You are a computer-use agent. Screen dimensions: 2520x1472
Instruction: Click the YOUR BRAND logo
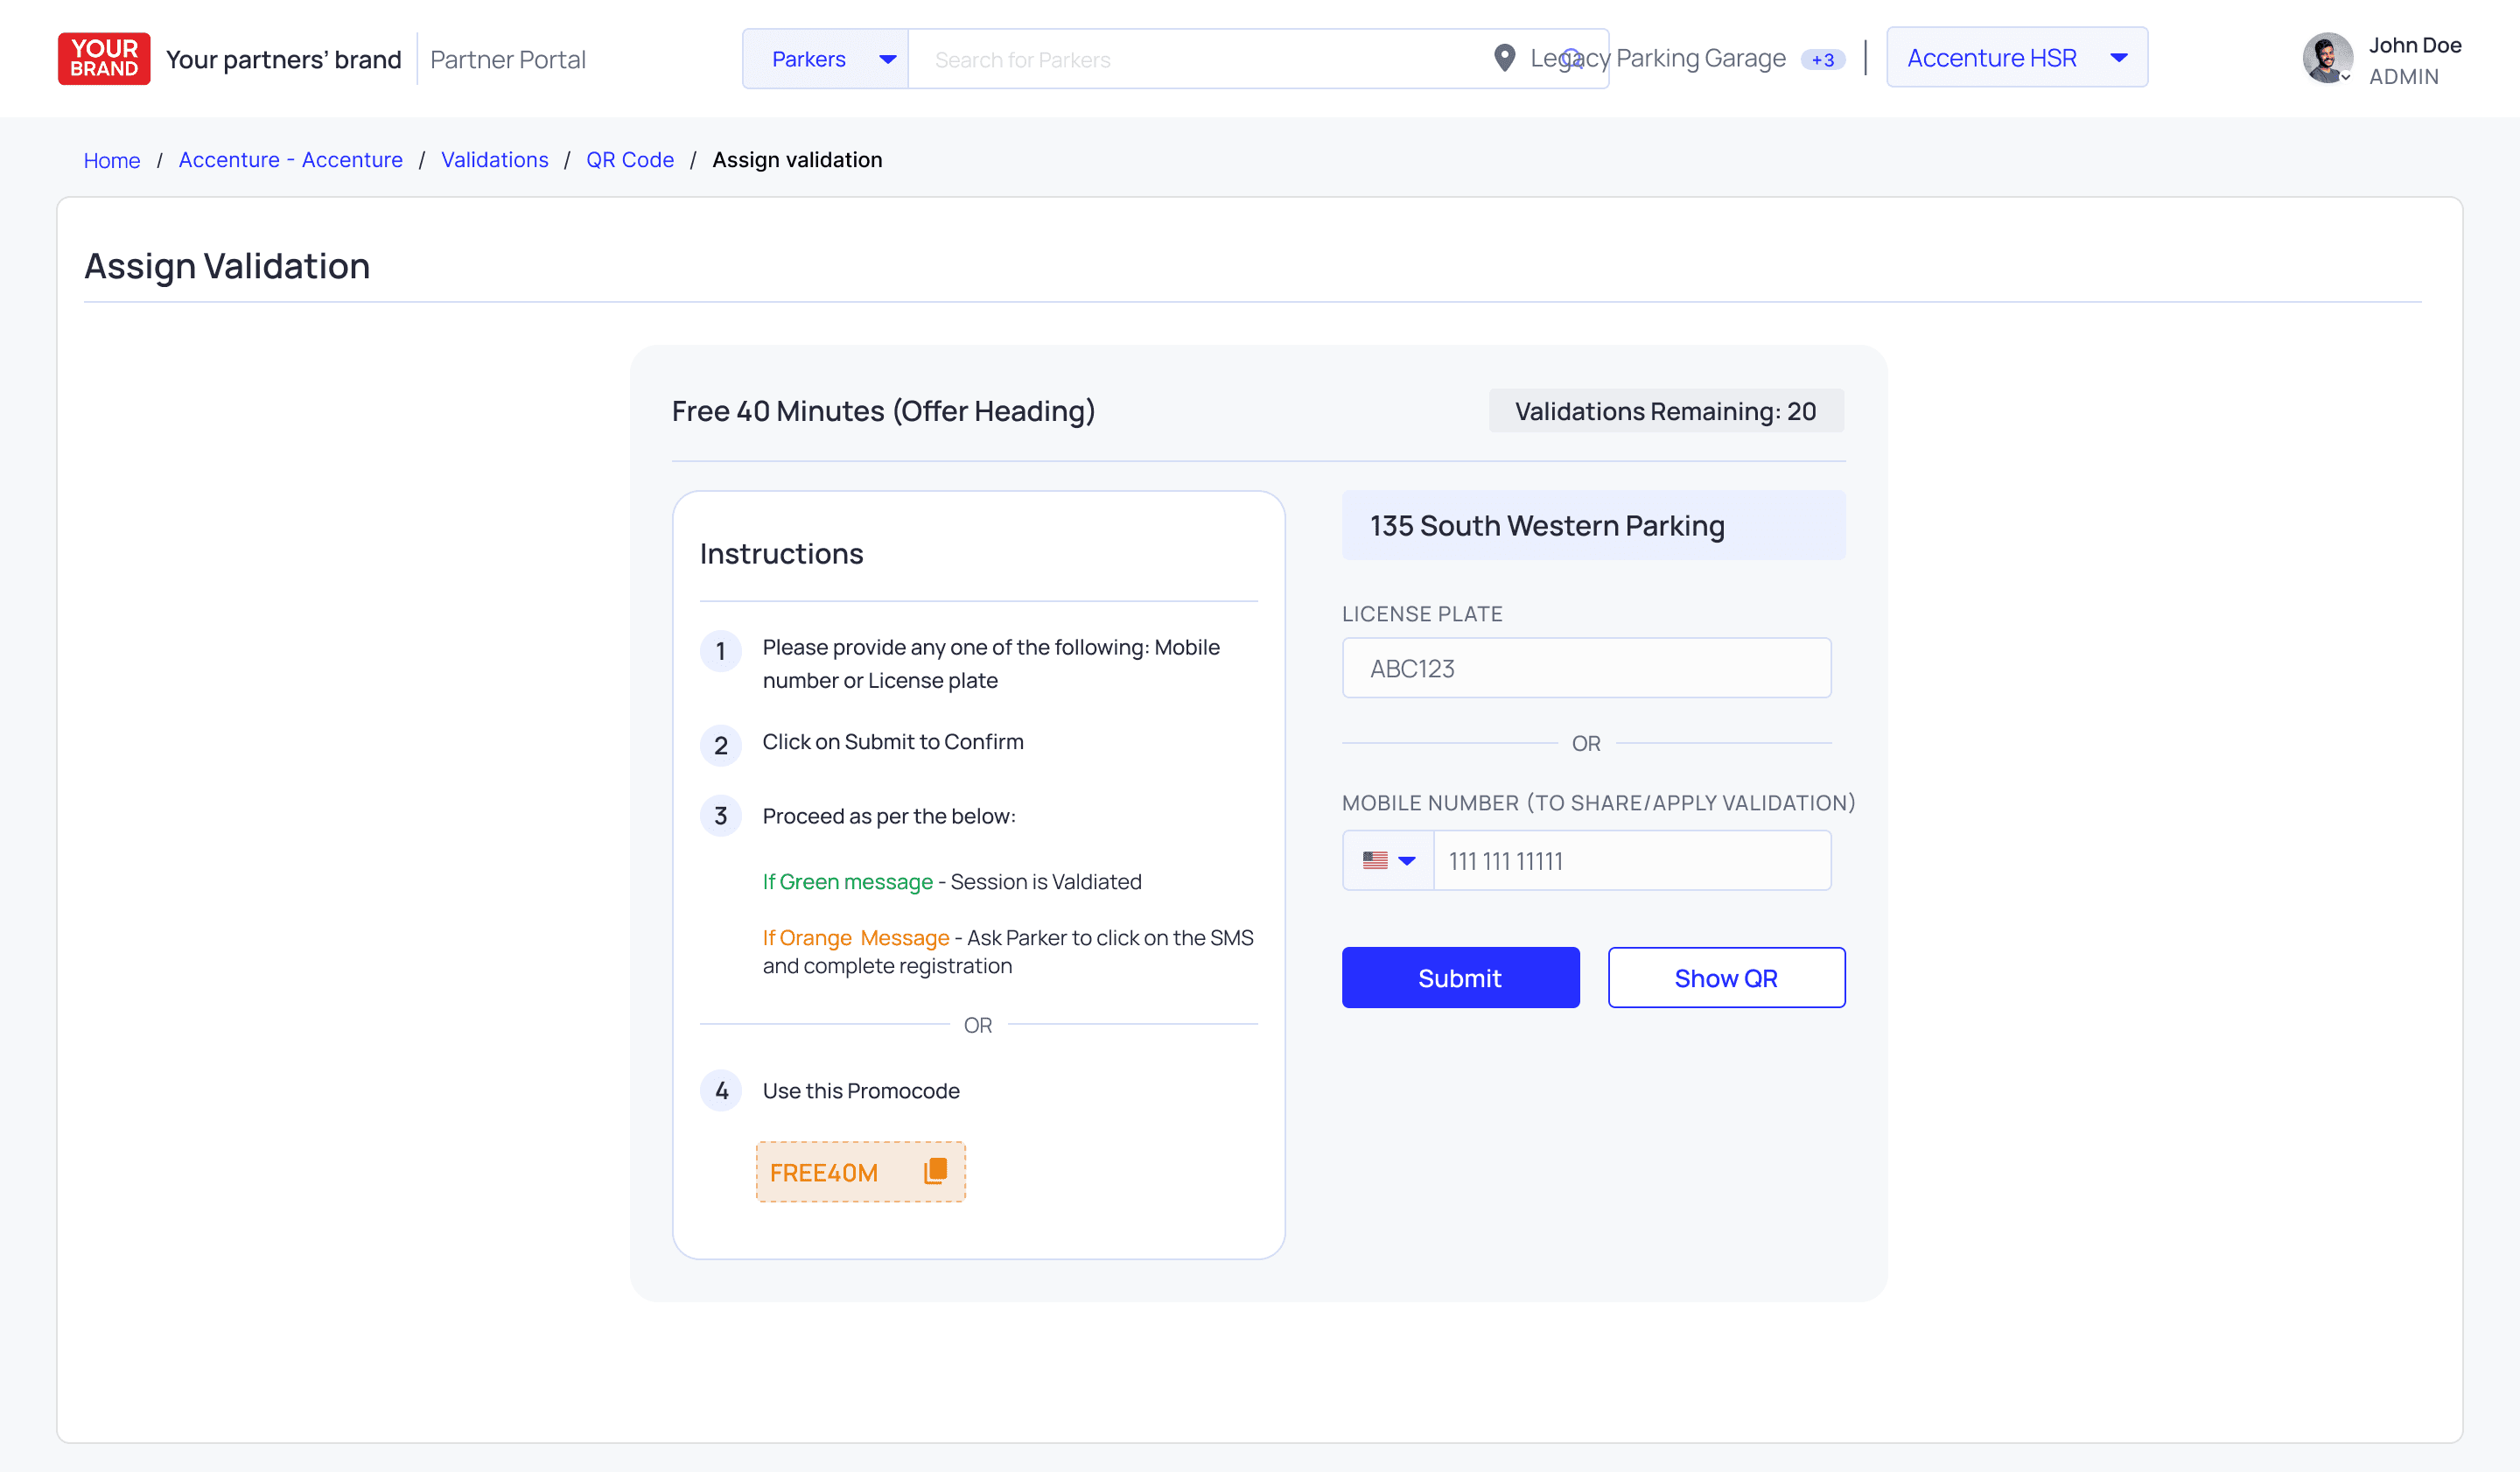pyautogui.click(x=104, y=58)
